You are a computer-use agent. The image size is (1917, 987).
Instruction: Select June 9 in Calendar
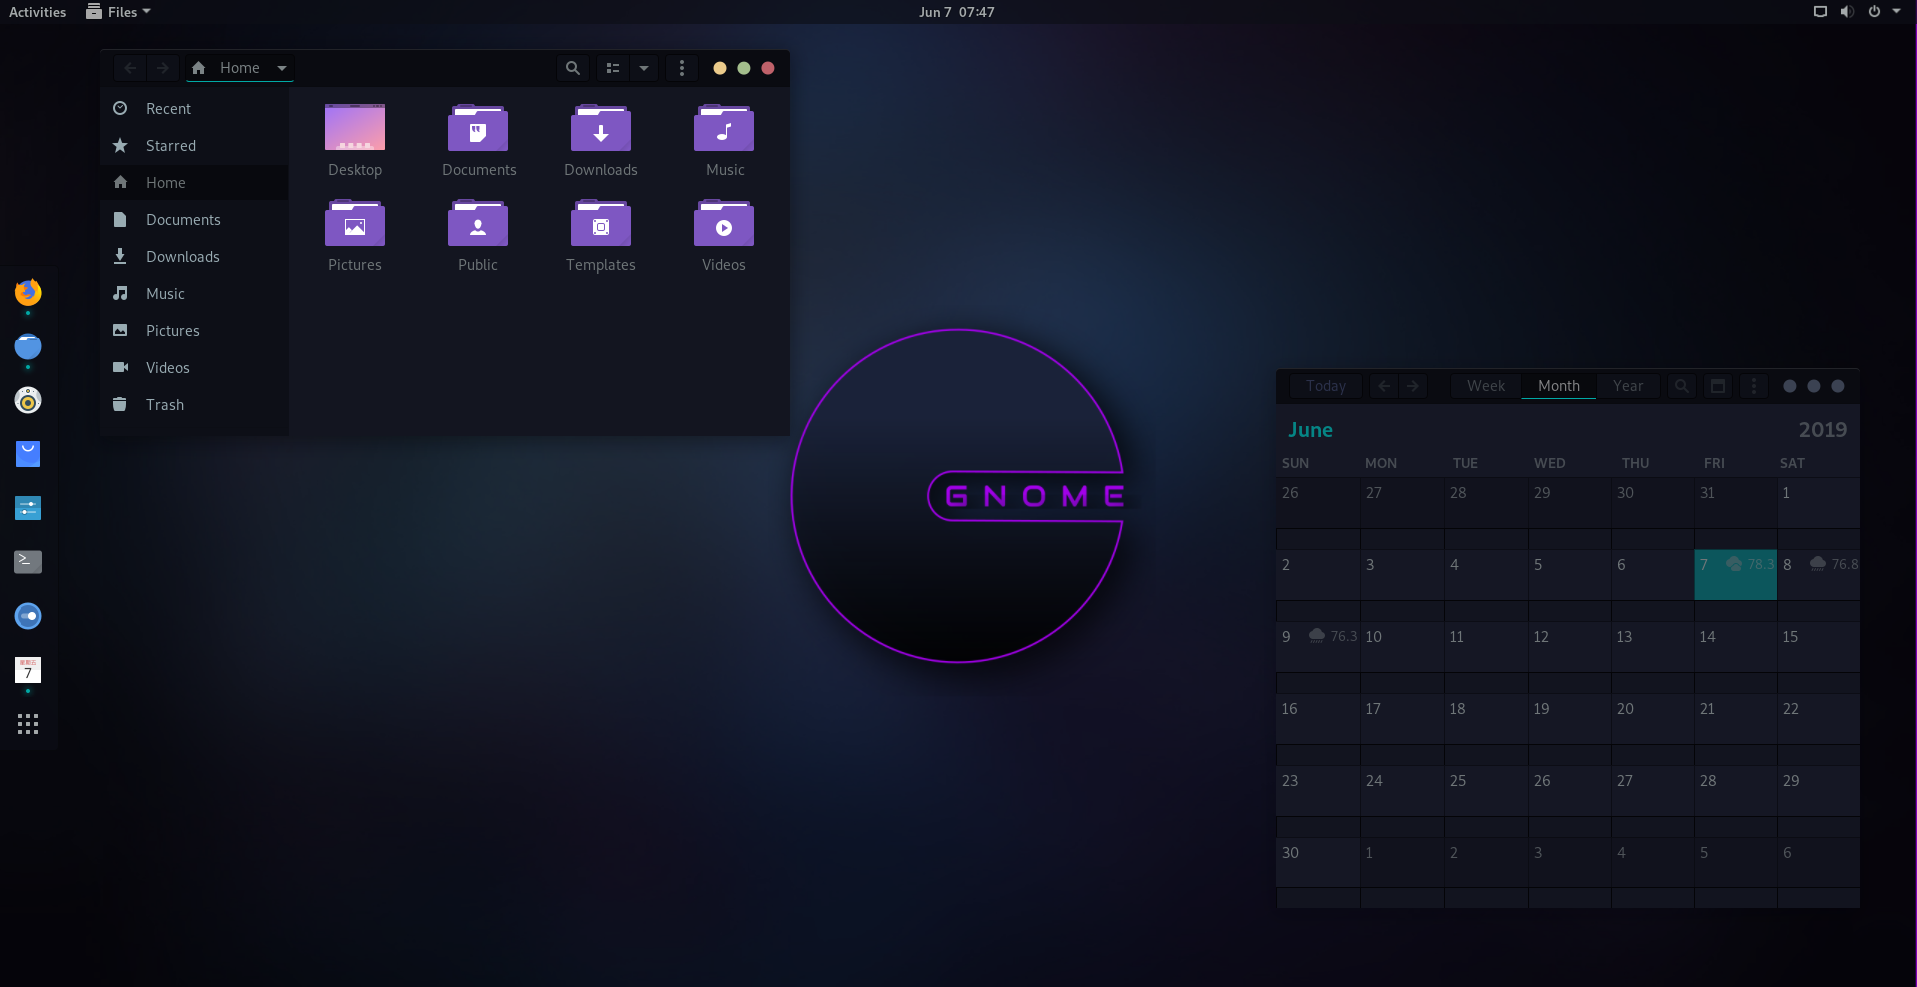[1317, 647]
